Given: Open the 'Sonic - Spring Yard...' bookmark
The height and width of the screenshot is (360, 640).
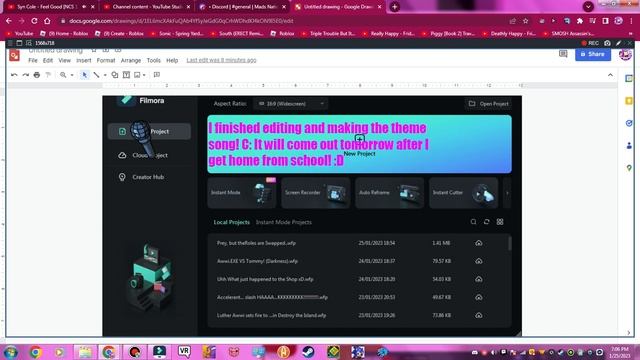Looking at the screenshot, I should (x=176, y=33).
